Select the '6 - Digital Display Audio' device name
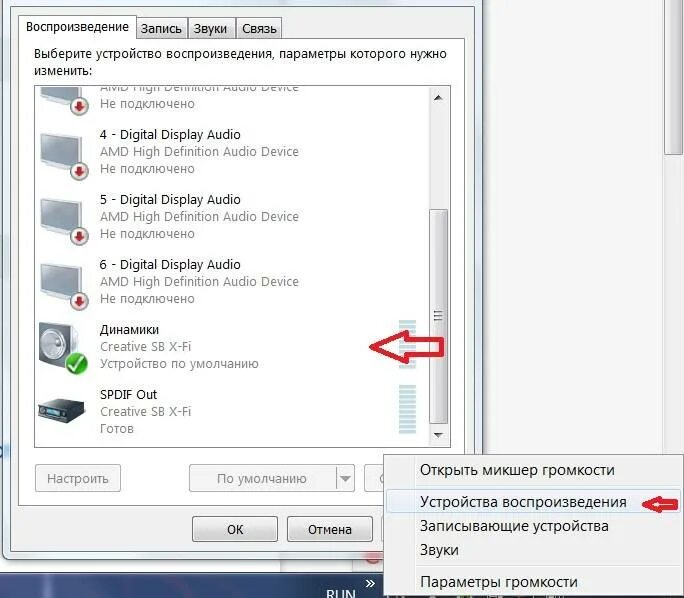This screenshot has width=684, height=598. (x=170, y=264)
